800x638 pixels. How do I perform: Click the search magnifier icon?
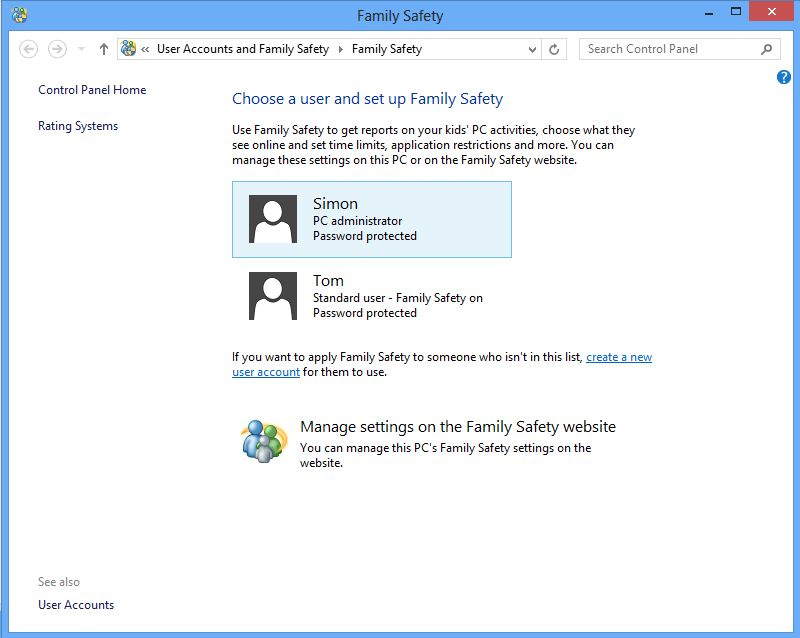click(766, 49)
